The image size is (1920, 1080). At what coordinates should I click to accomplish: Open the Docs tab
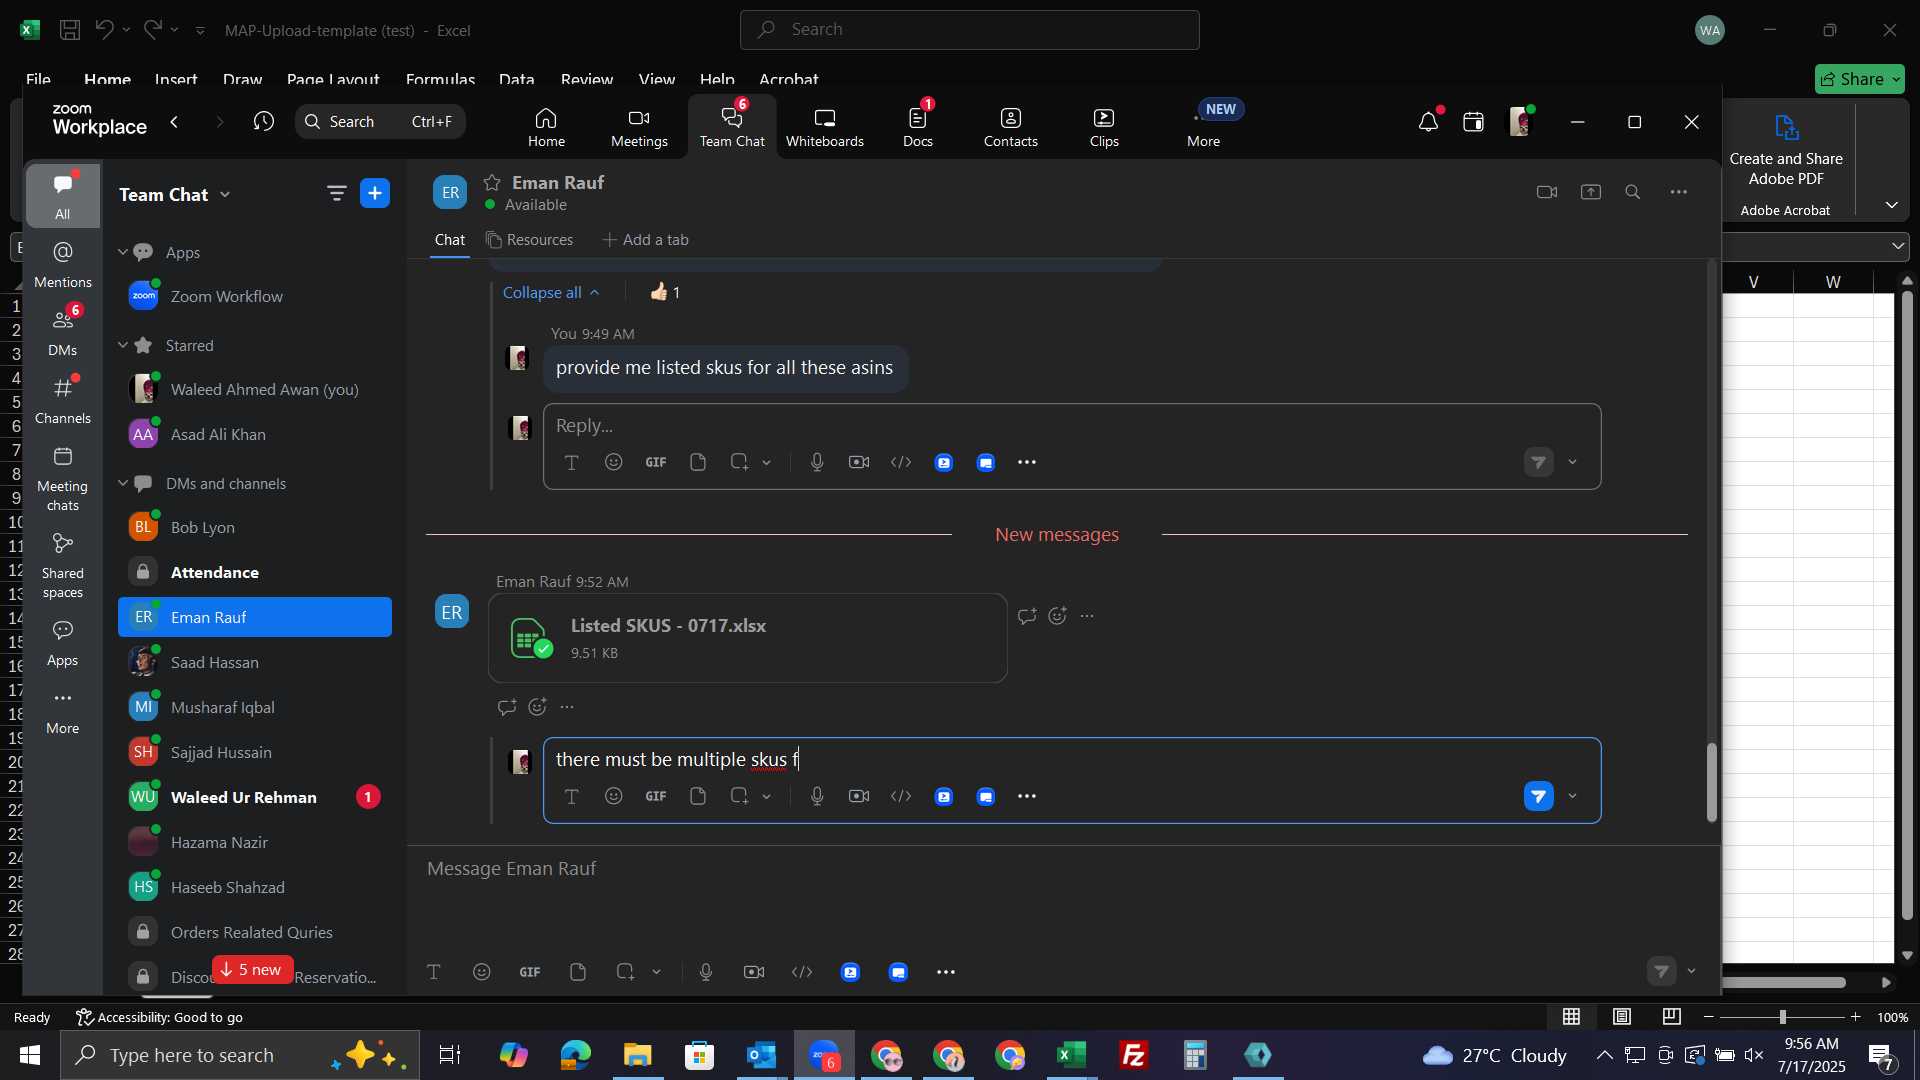(x=918, y=127)
